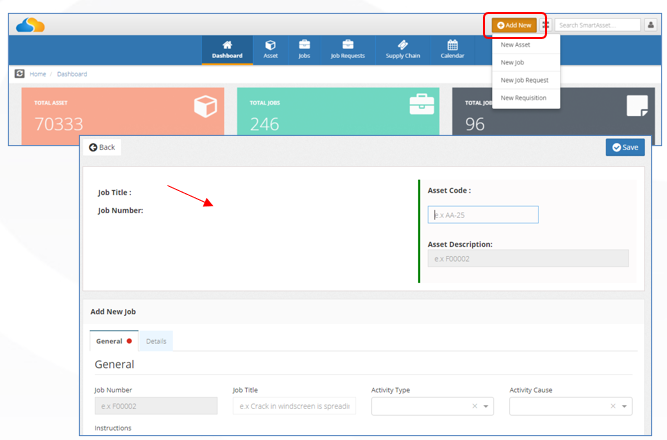Image resolution: width=667 pixels, height=440 pixels.
Task: Focus the Asset Code input
Action: tap(483, 215)
